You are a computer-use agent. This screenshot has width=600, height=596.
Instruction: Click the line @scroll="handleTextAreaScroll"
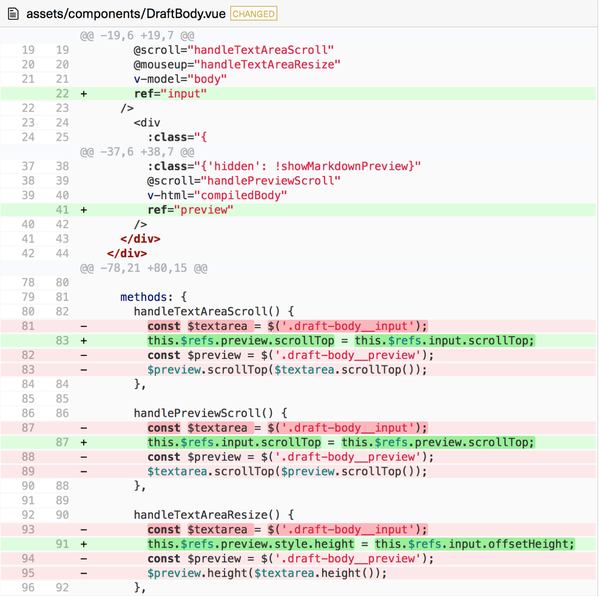point(233,50)
